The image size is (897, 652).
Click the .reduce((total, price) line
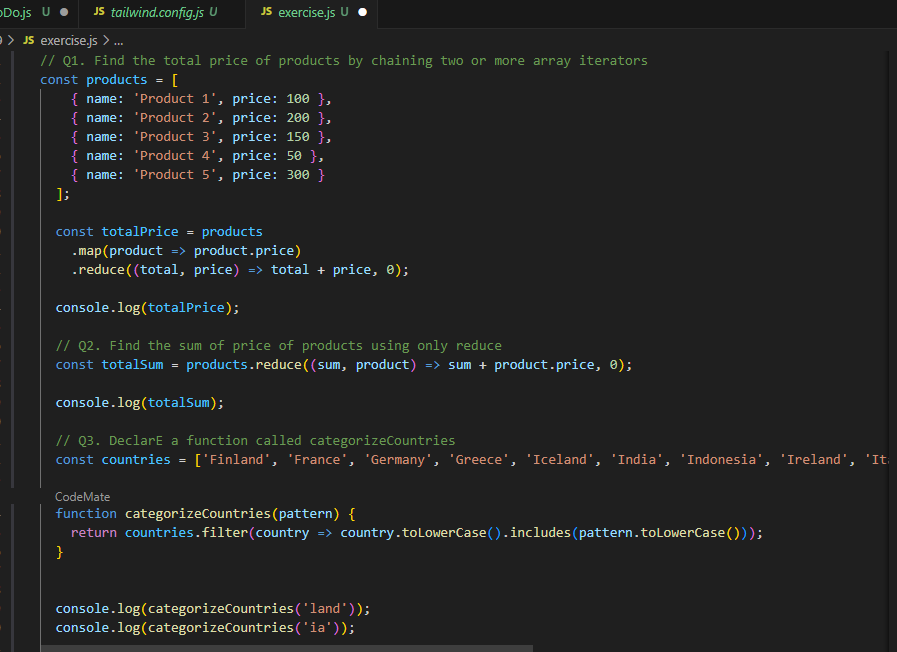click(x=240, y=269)
